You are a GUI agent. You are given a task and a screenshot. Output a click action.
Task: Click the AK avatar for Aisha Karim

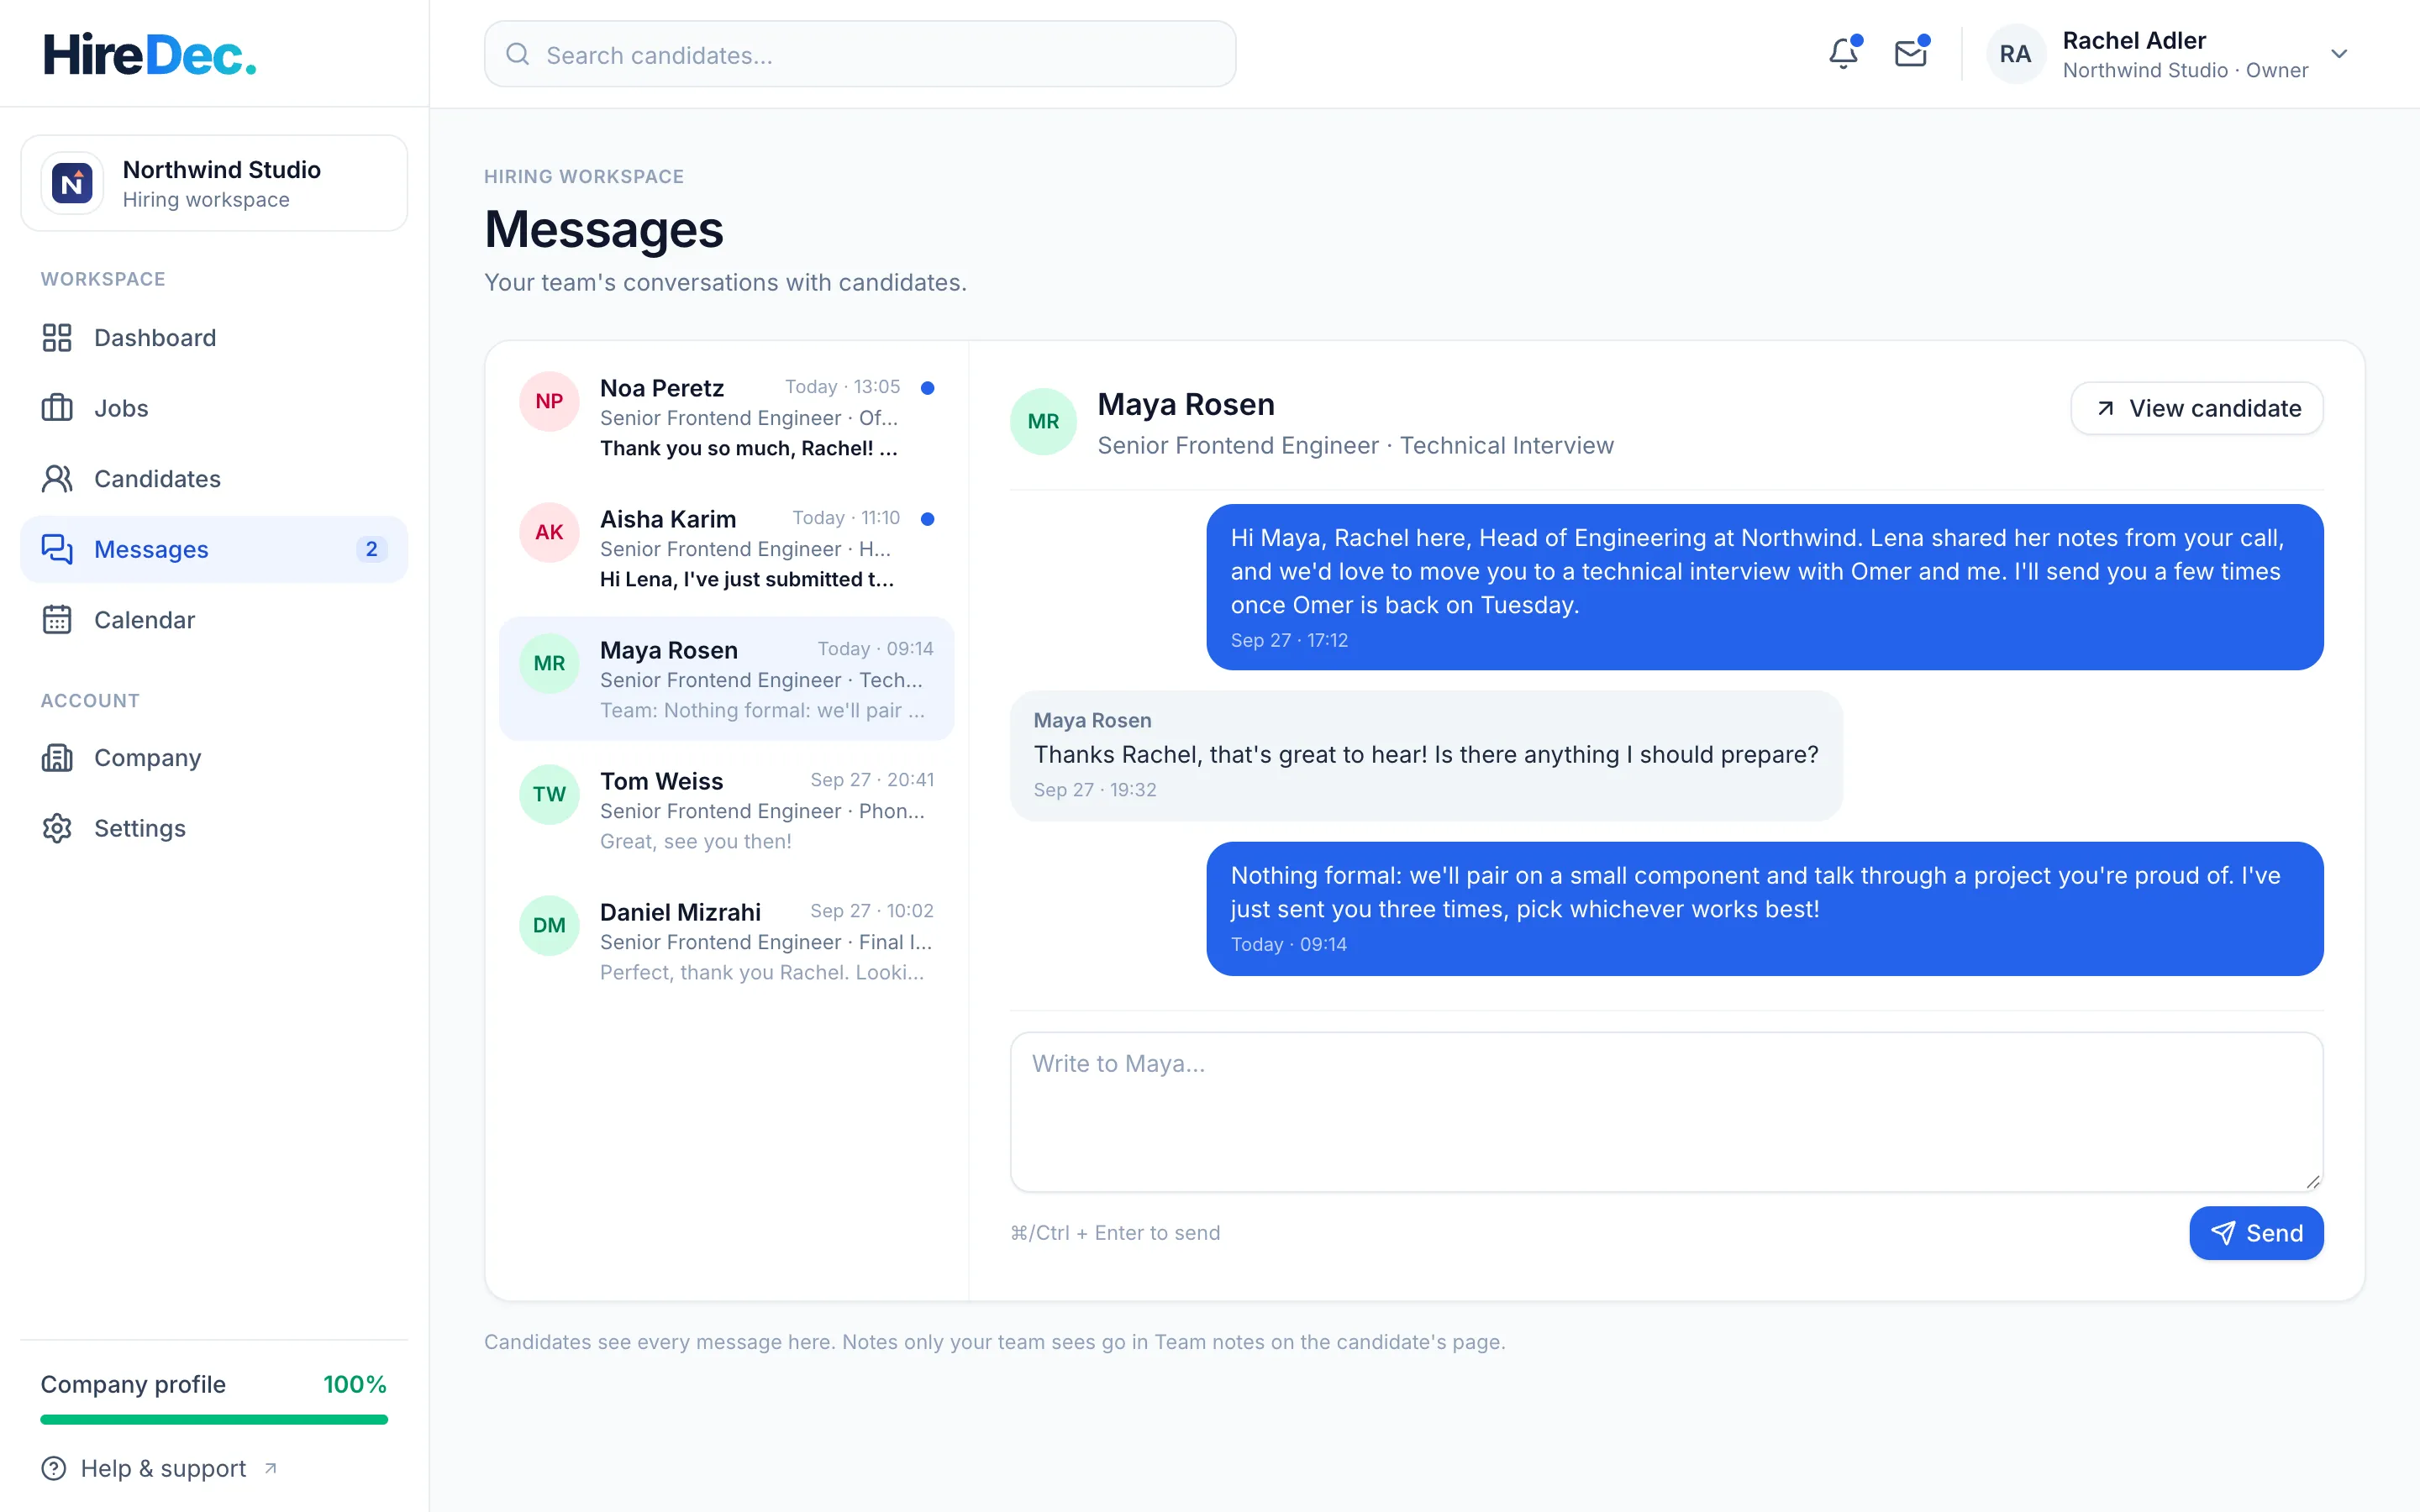tap(549, 532)
